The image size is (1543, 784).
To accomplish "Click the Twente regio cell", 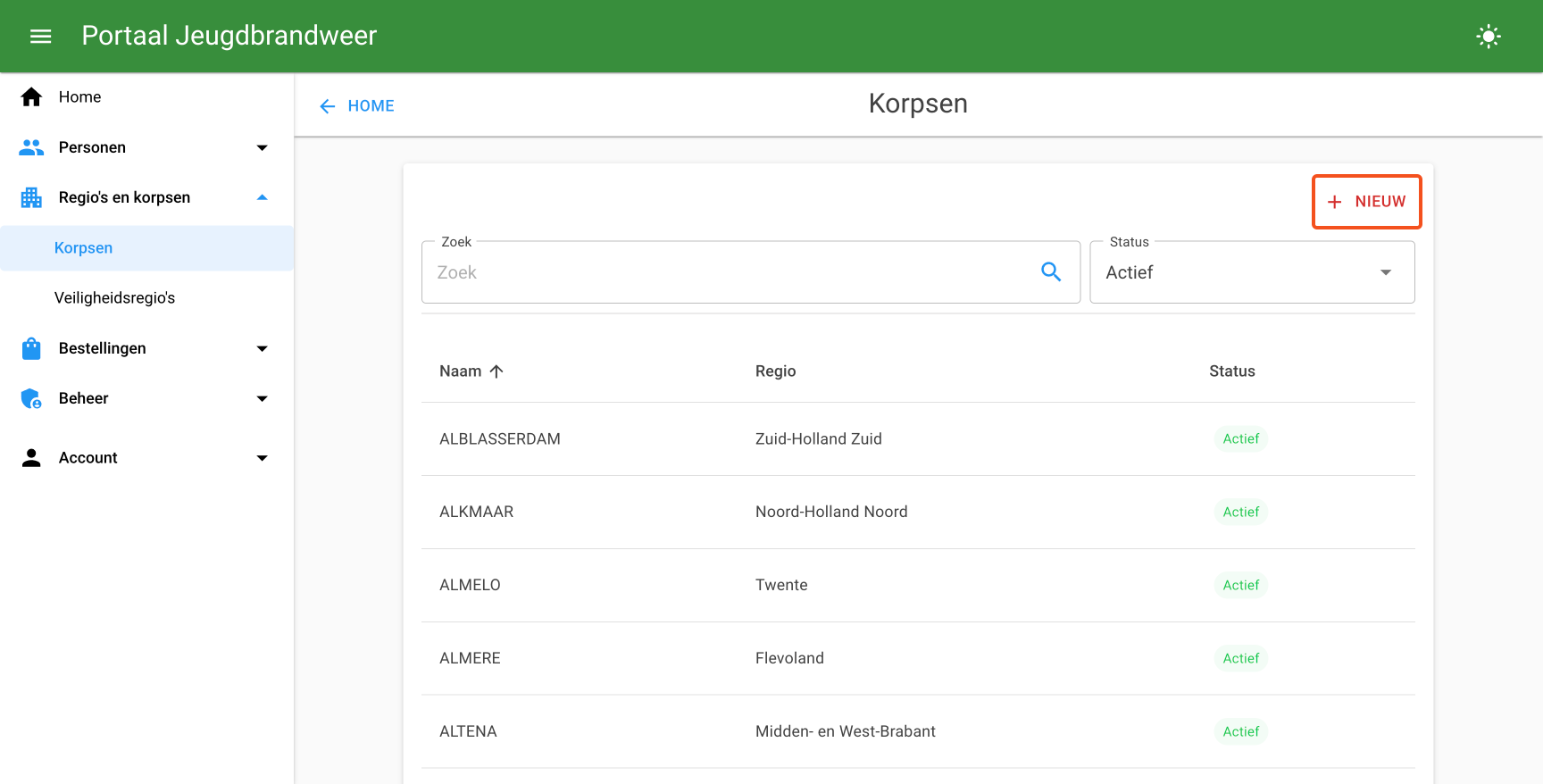I will [x=782, y=585].
